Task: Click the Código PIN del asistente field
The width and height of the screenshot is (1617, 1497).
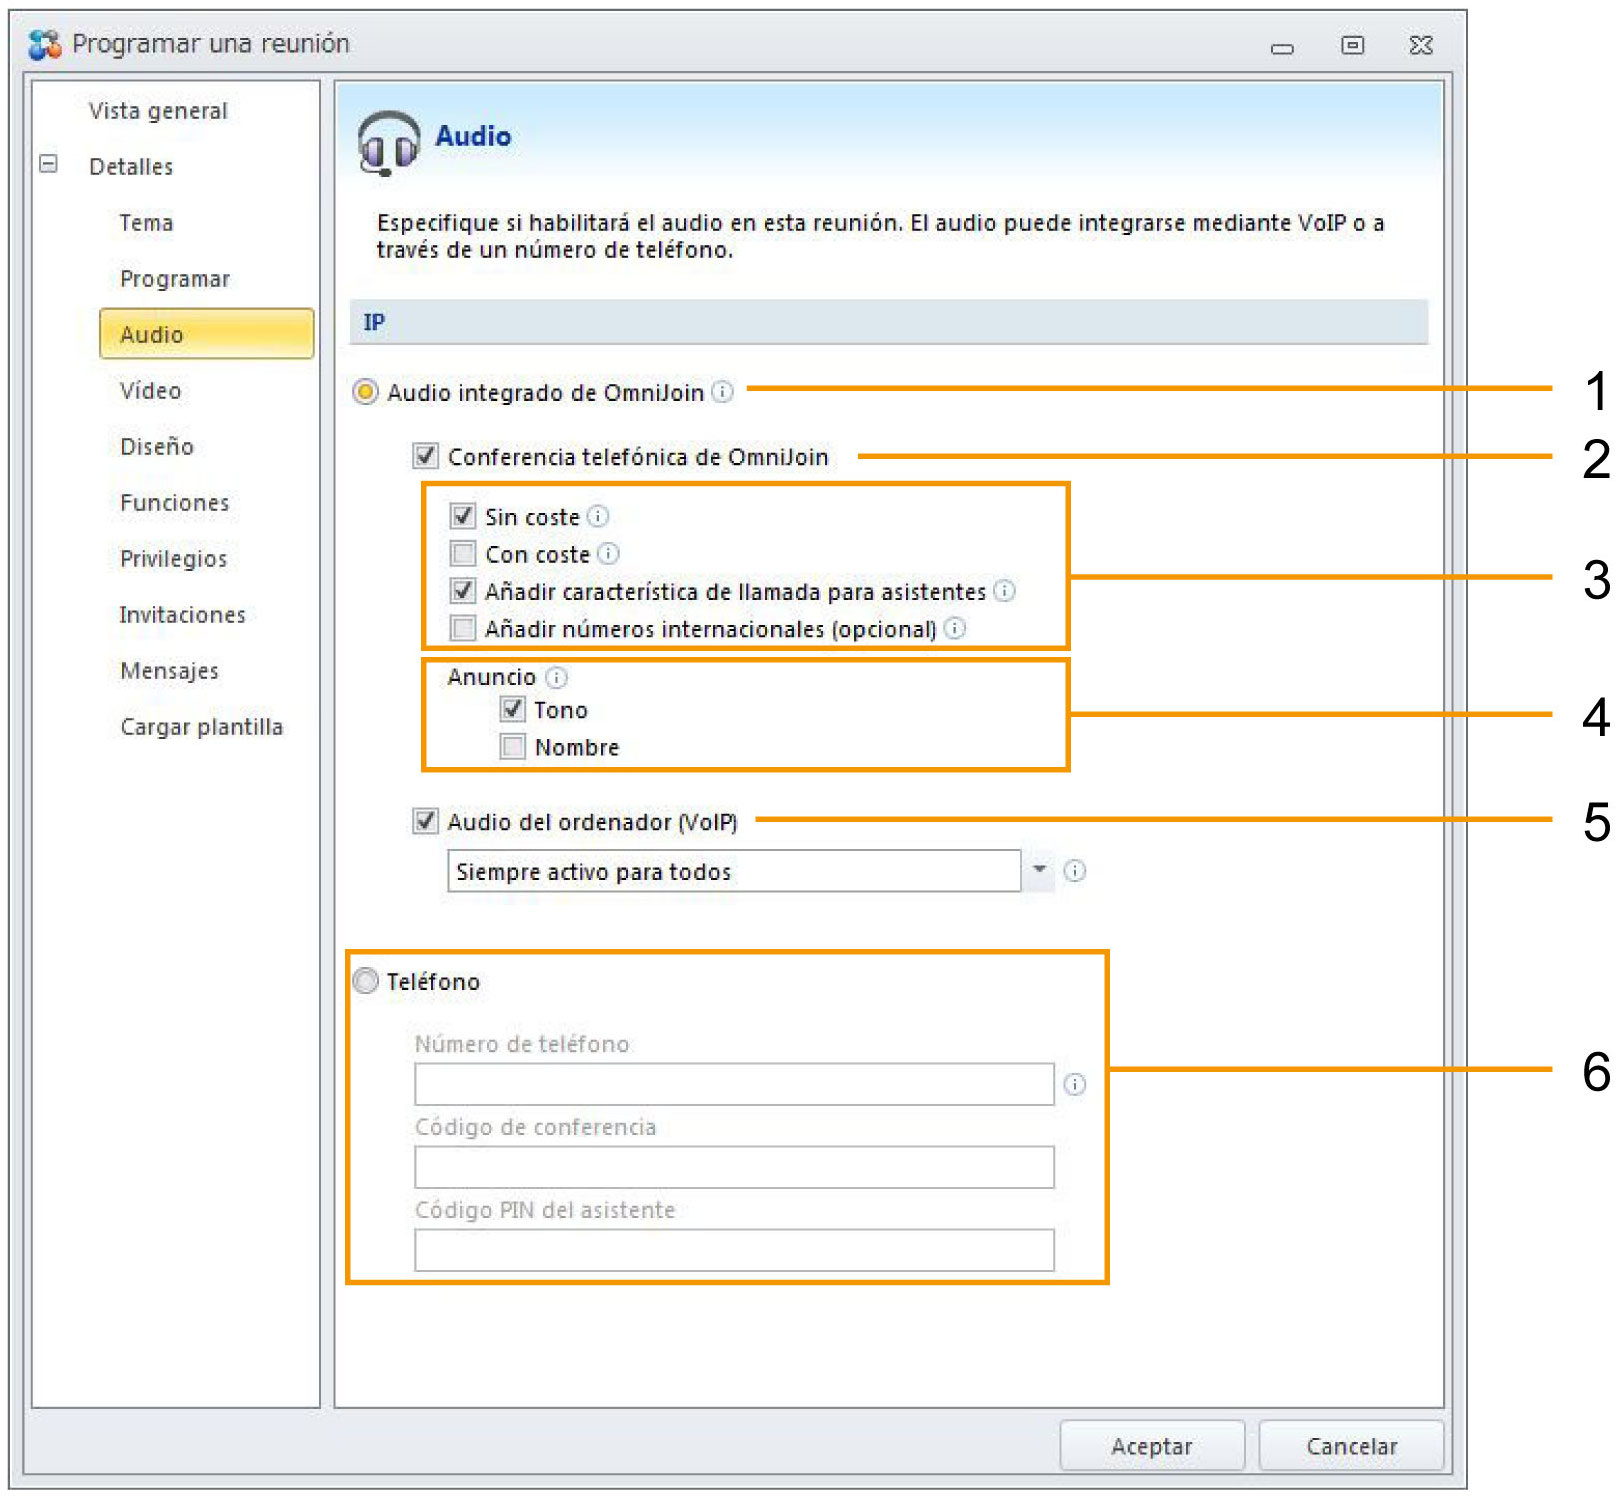Action: click(734, 1250)
